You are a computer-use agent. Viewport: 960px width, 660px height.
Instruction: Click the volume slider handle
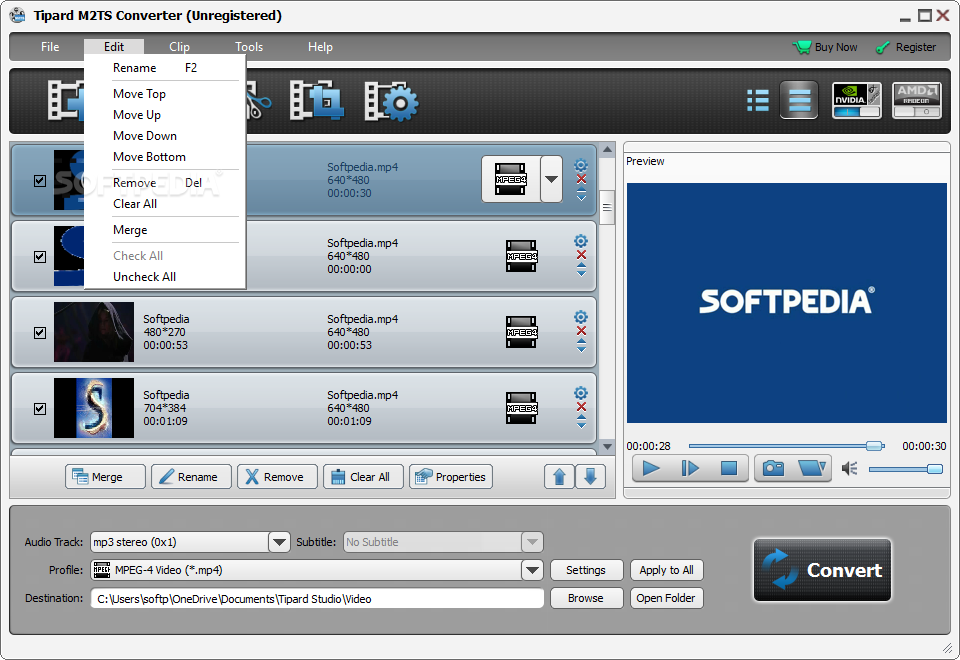934,469
